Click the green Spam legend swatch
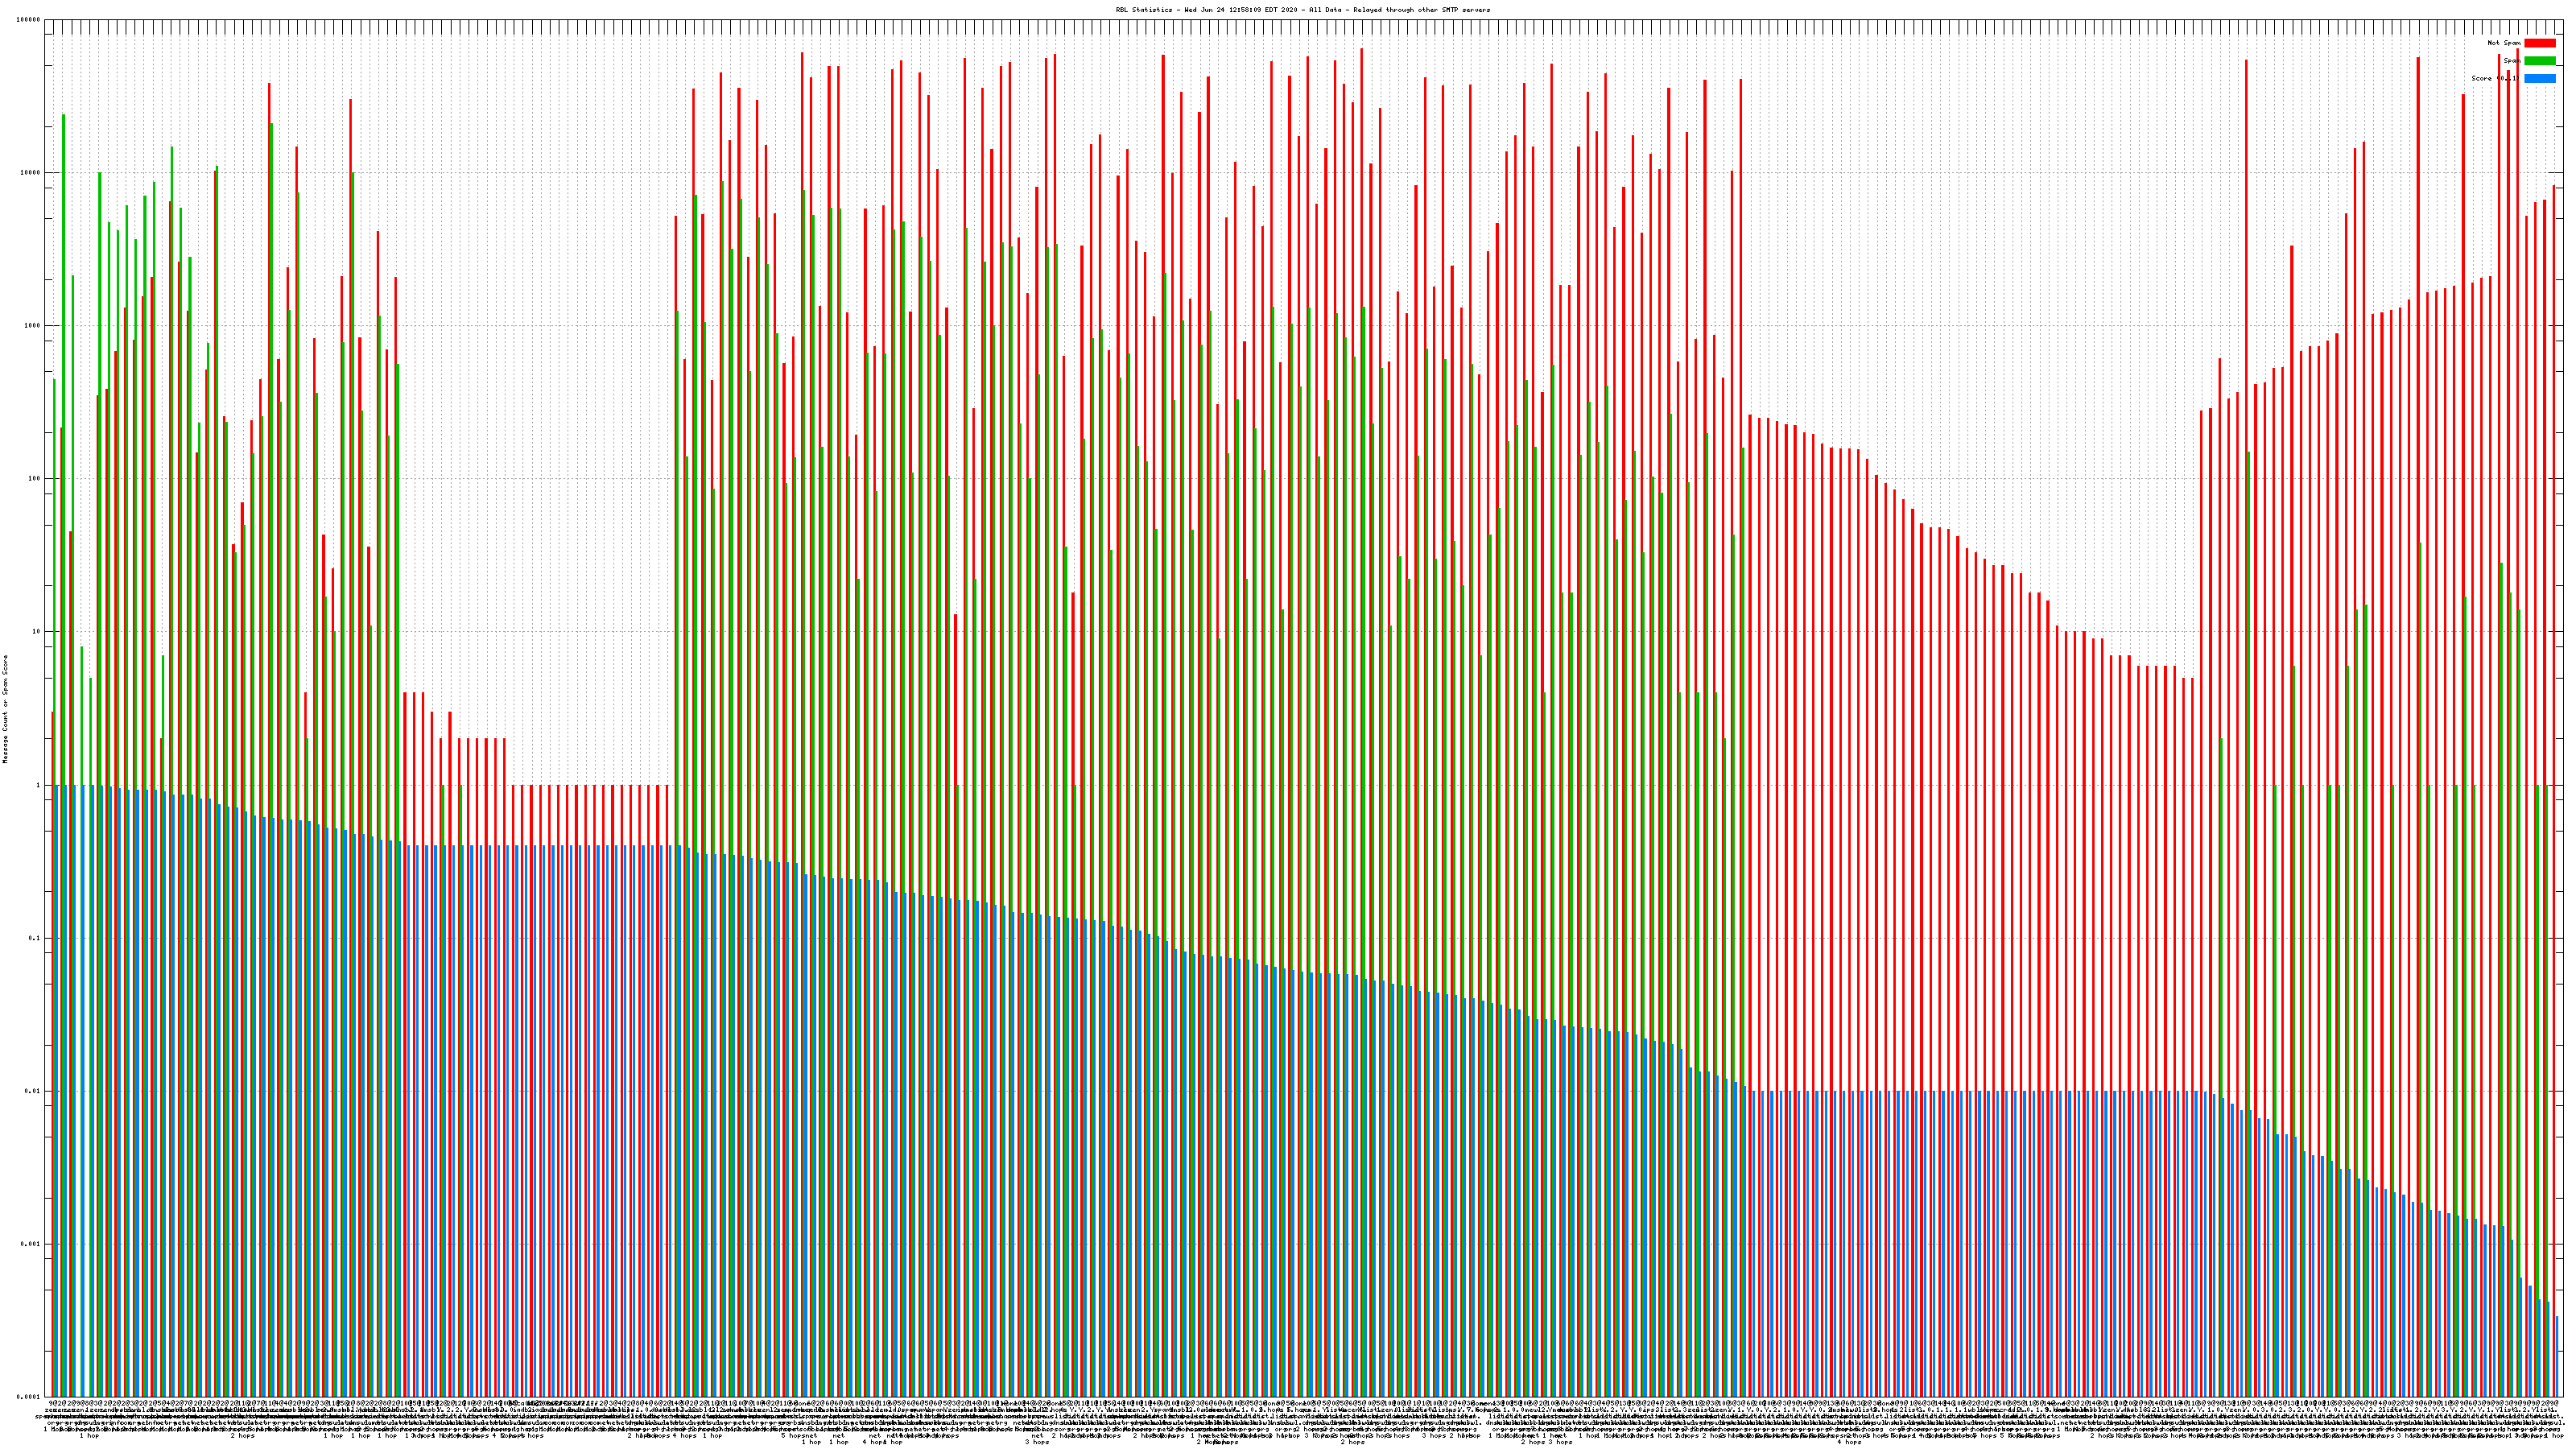The image size is (2576, 1449). pyautogui.click(x=2539, y=61)
